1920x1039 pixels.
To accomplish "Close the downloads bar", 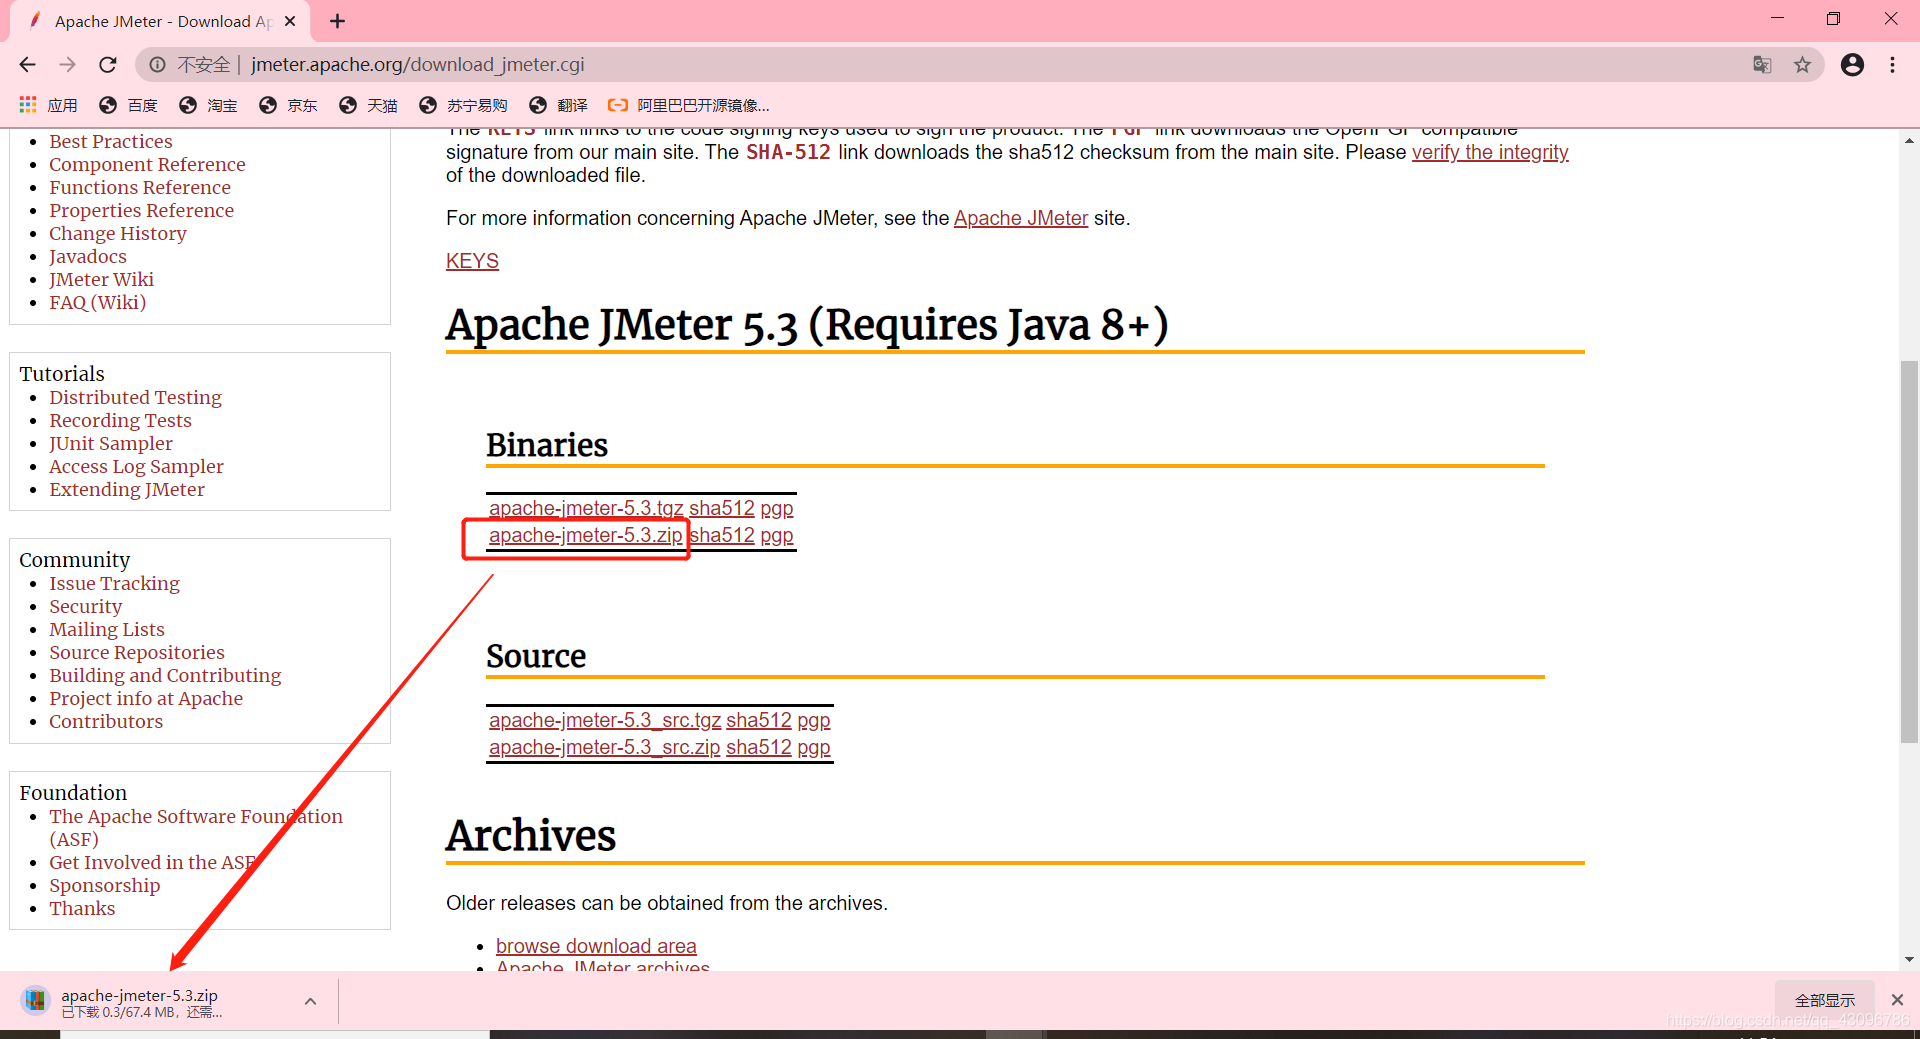I will coord(1897,1000).
